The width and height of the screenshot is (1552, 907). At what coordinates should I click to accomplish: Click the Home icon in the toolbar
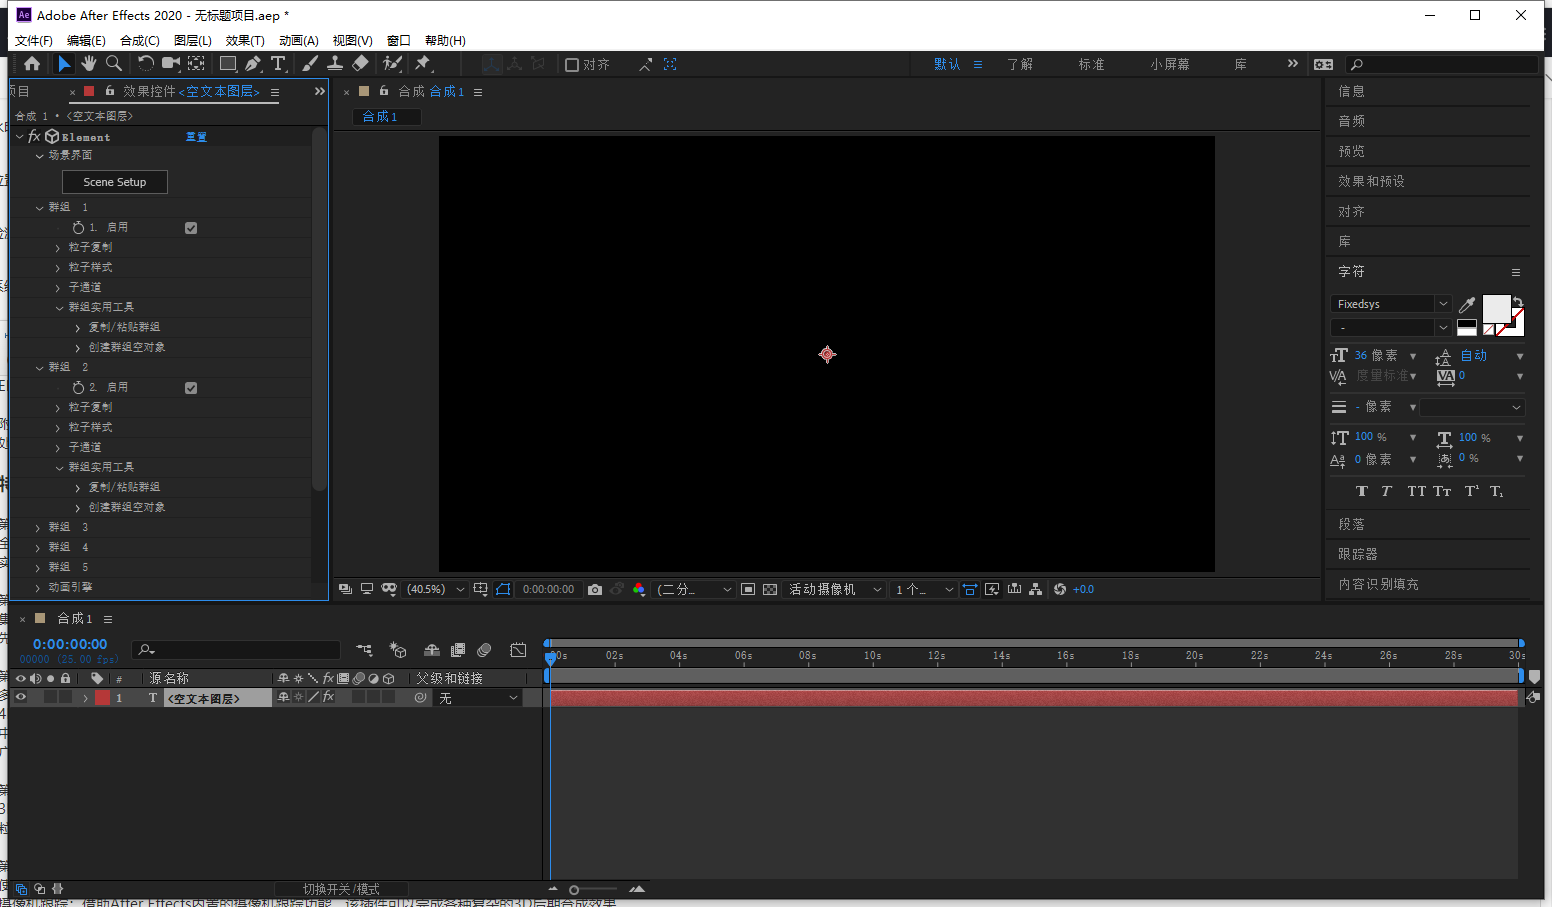(32, 64)
